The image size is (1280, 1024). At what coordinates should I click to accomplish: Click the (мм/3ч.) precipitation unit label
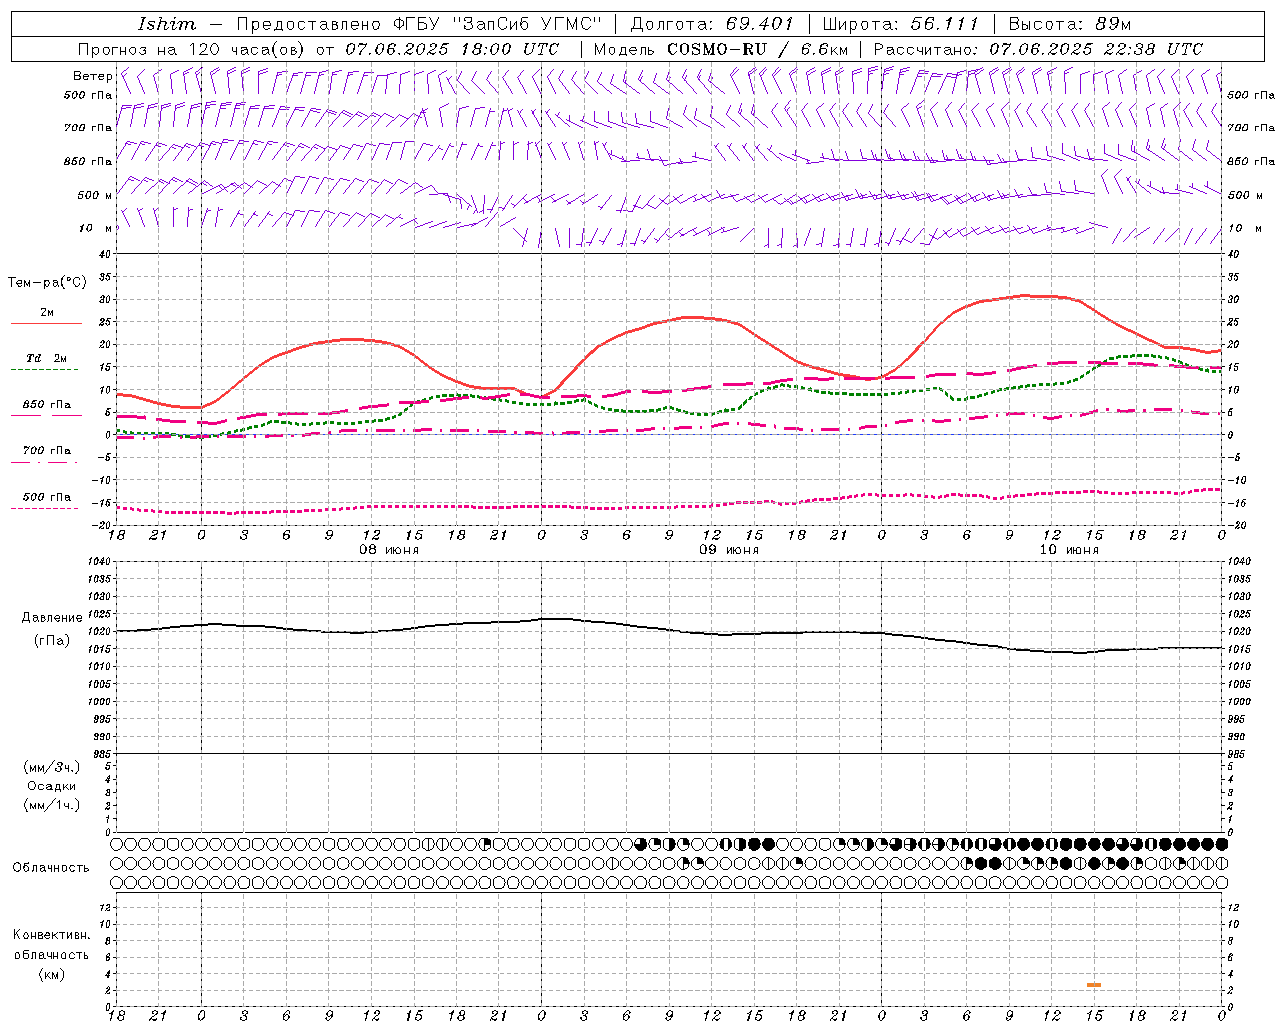point(52,767)
